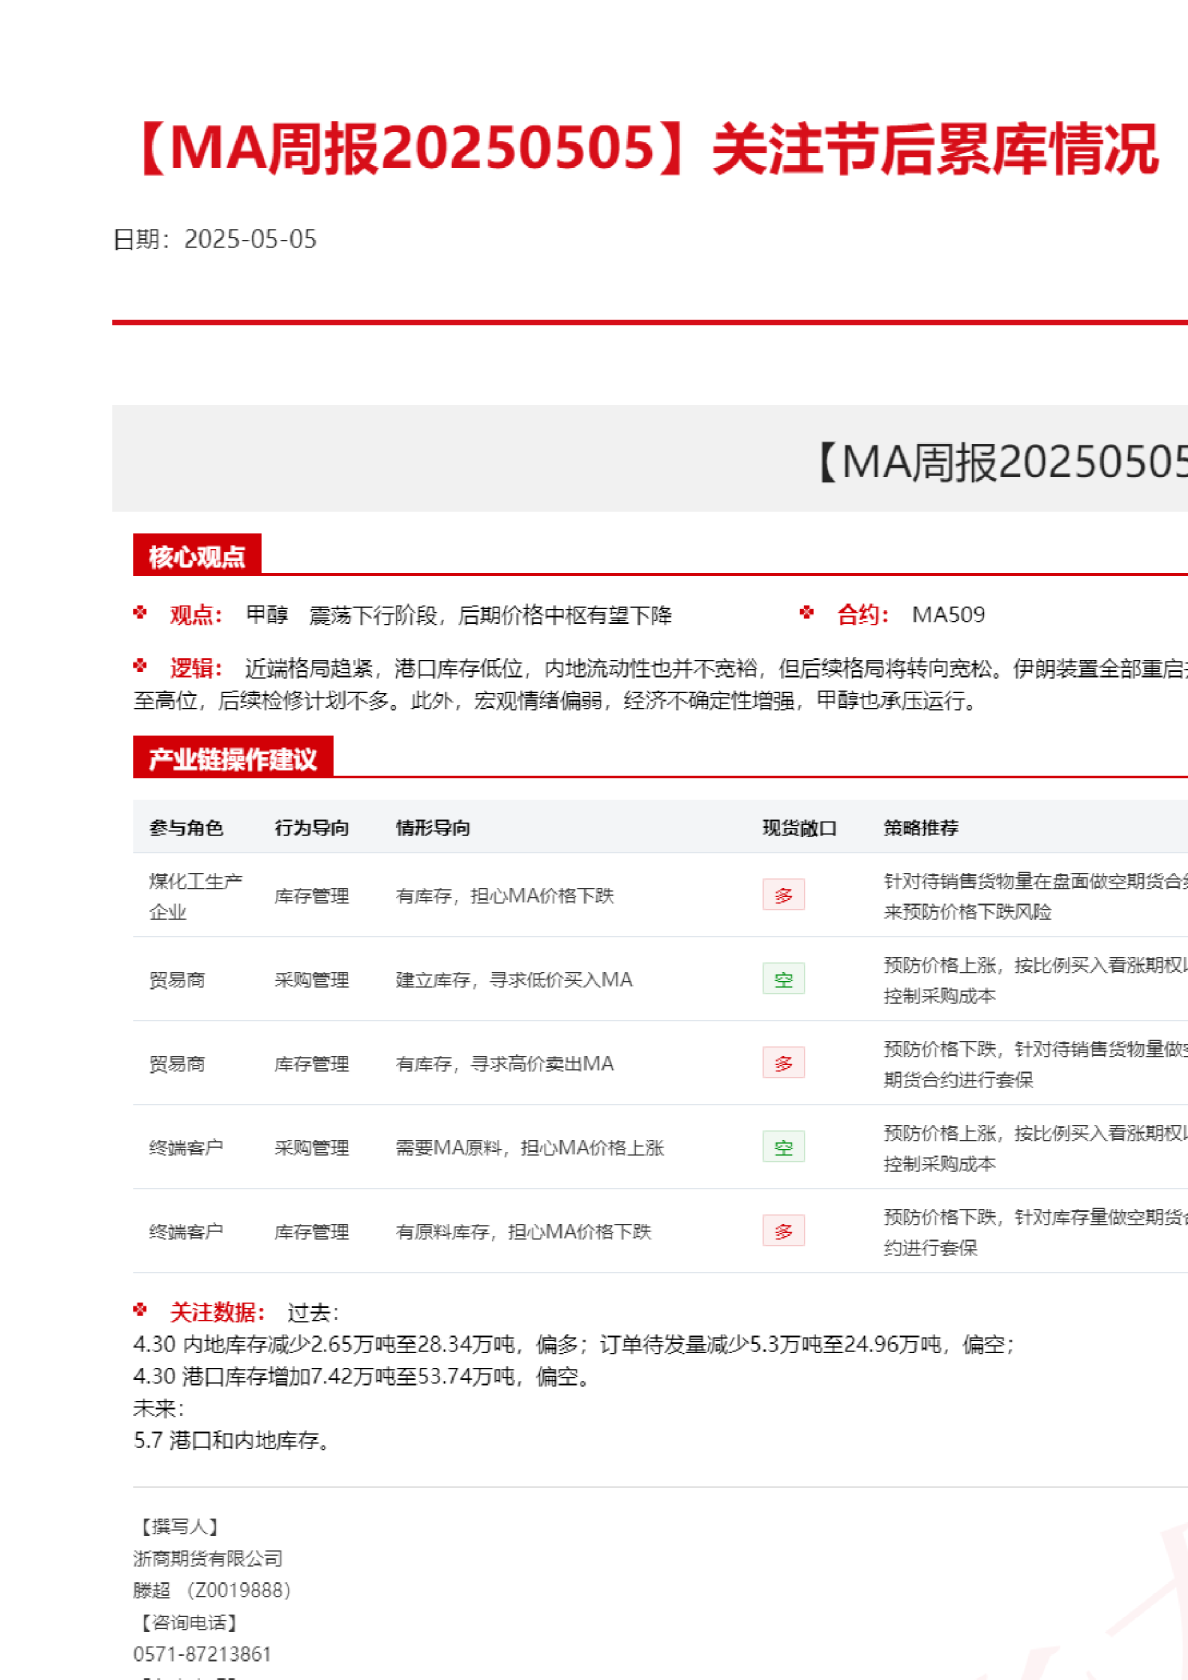Click the 多 badge in 终端客户 库存管理 row
Image resolution: width=1188 pixels, height=1680 pixels.
(783, 1231)
